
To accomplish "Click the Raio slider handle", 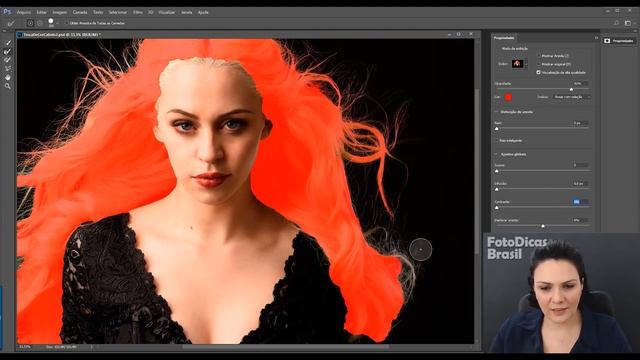I will tap(497, 129).
